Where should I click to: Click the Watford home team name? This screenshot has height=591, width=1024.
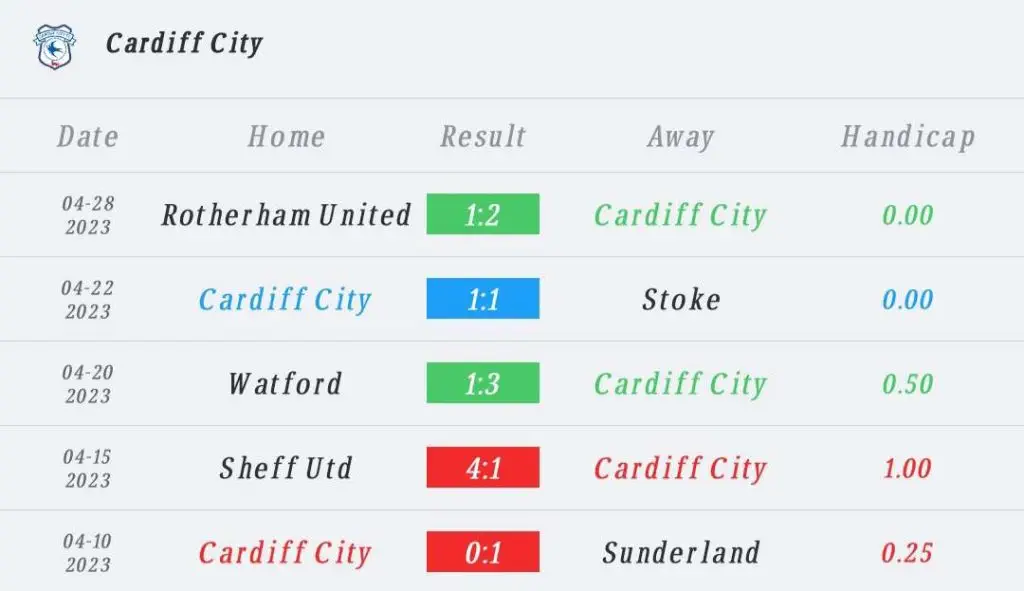coord(285,383)
